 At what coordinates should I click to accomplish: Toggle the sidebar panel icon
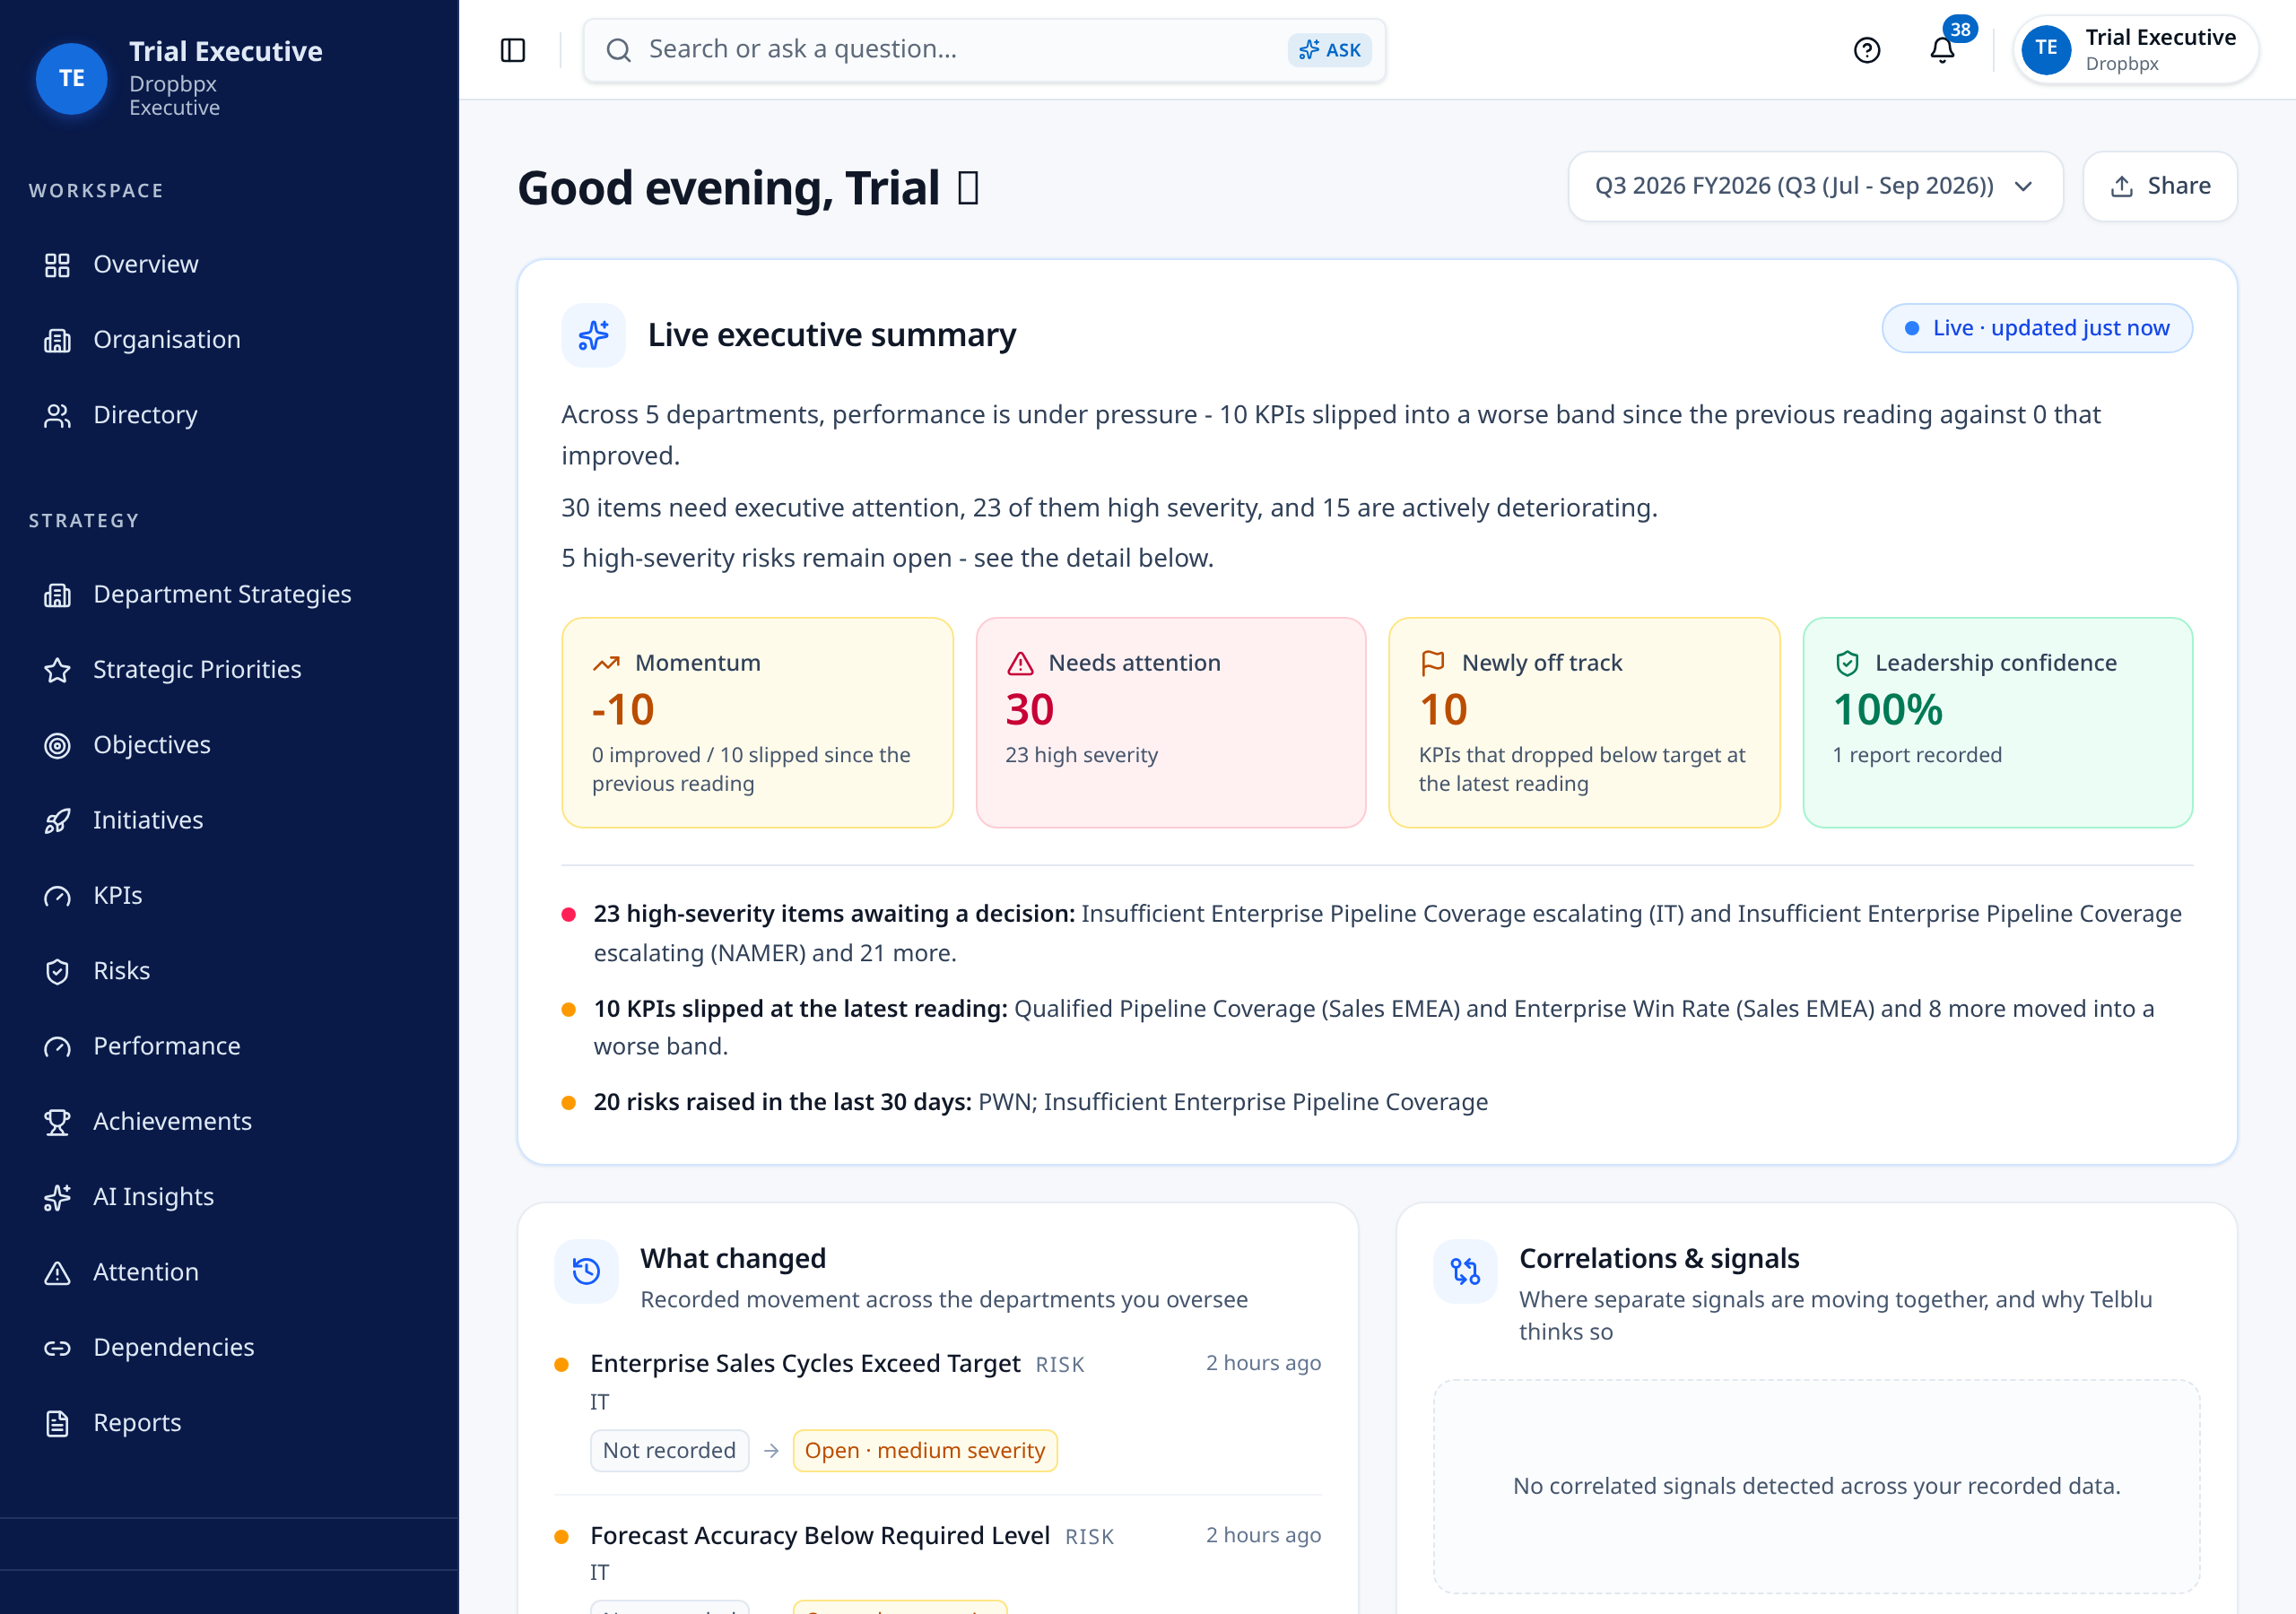click(x=513, y=50)
